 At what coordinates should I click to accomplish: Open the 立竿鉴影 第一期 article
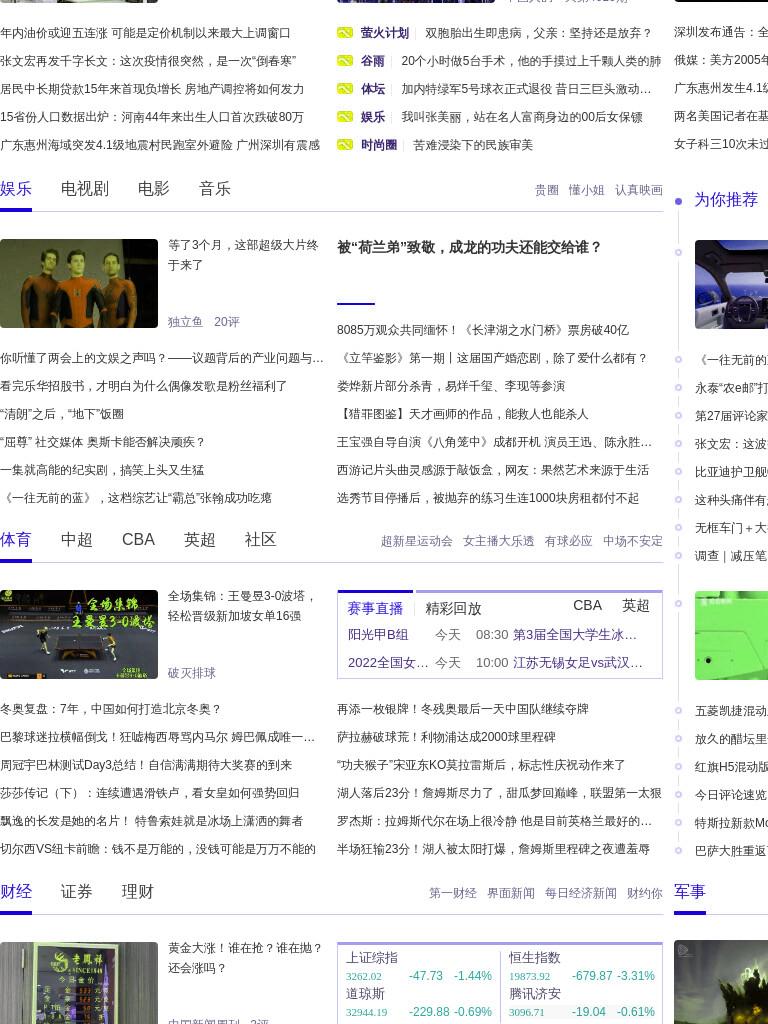(492, 358)
